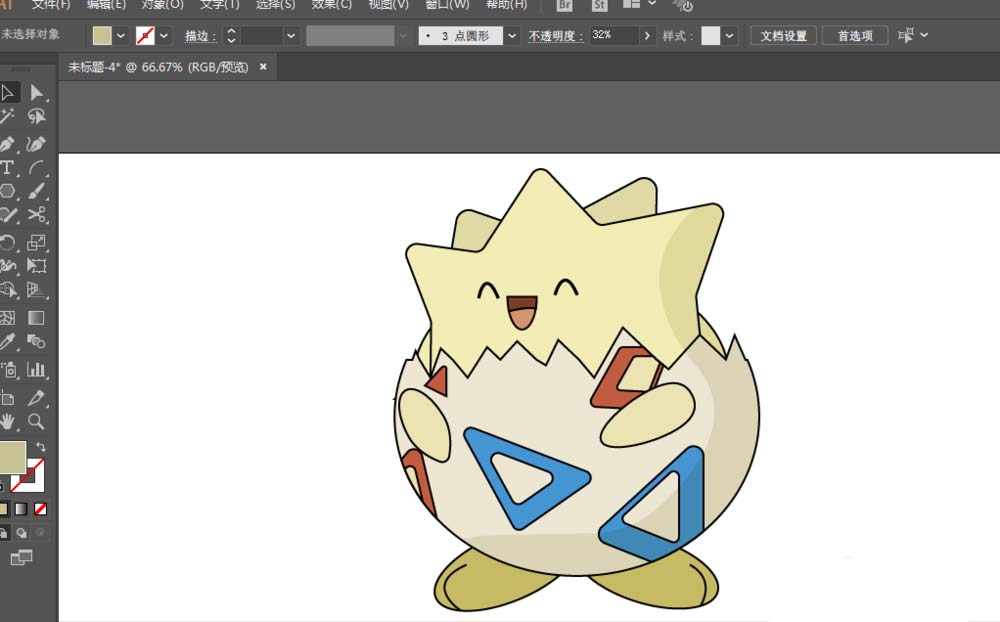The image size is (1000, 622).
Task: Select the Mesh tool
Action: click(x=8, y=318)
